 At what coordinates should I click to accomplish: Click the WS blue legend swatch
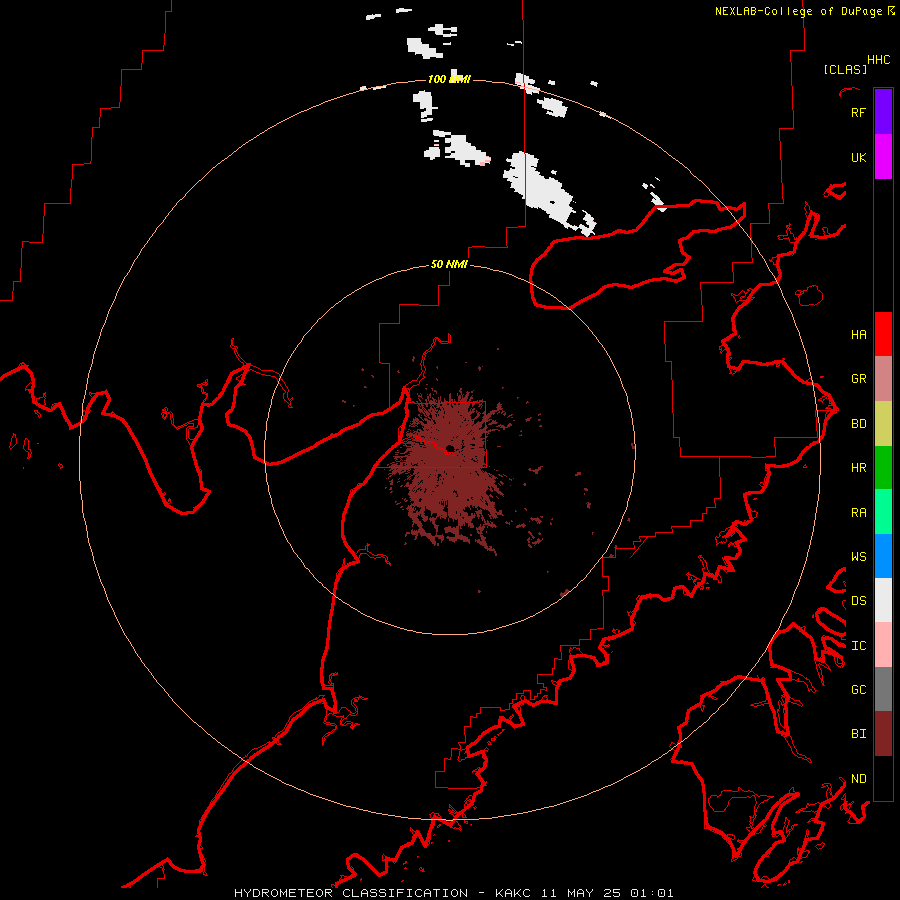pyautogui.click(x=883, y=556)
